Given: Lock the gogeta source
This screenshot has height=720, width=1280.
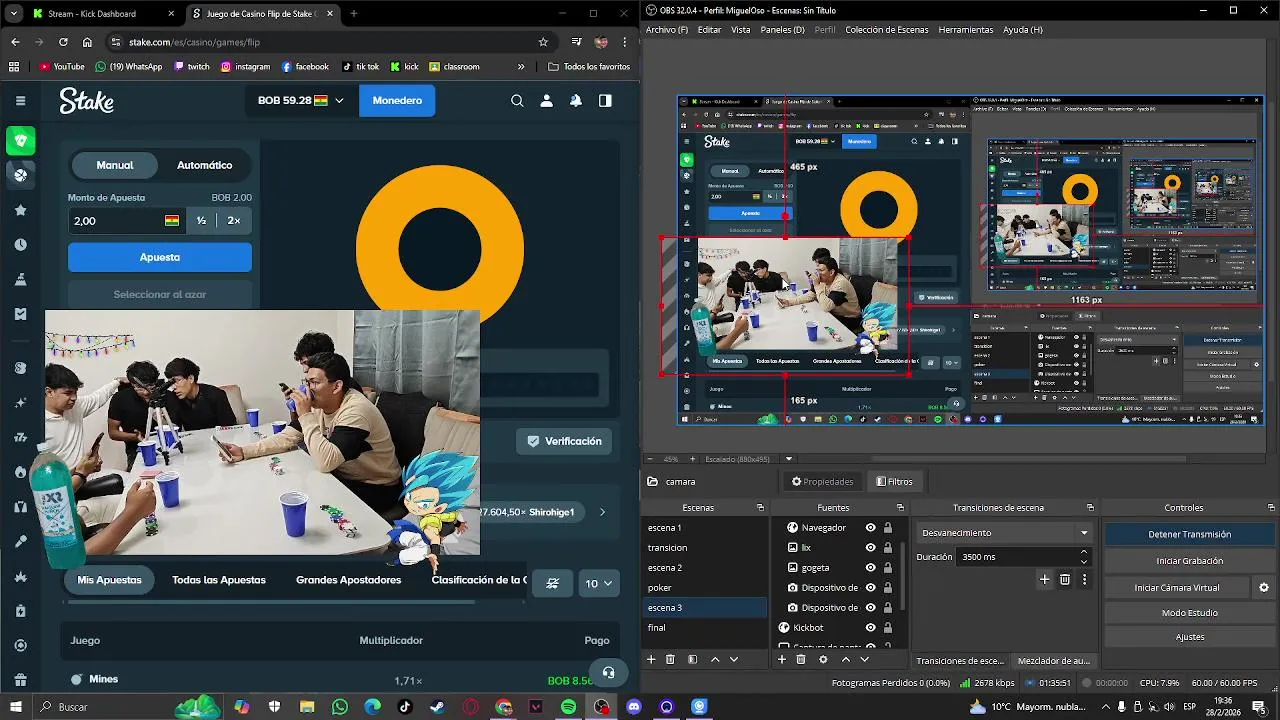Looking at the screenshot, I should [887, 568].
